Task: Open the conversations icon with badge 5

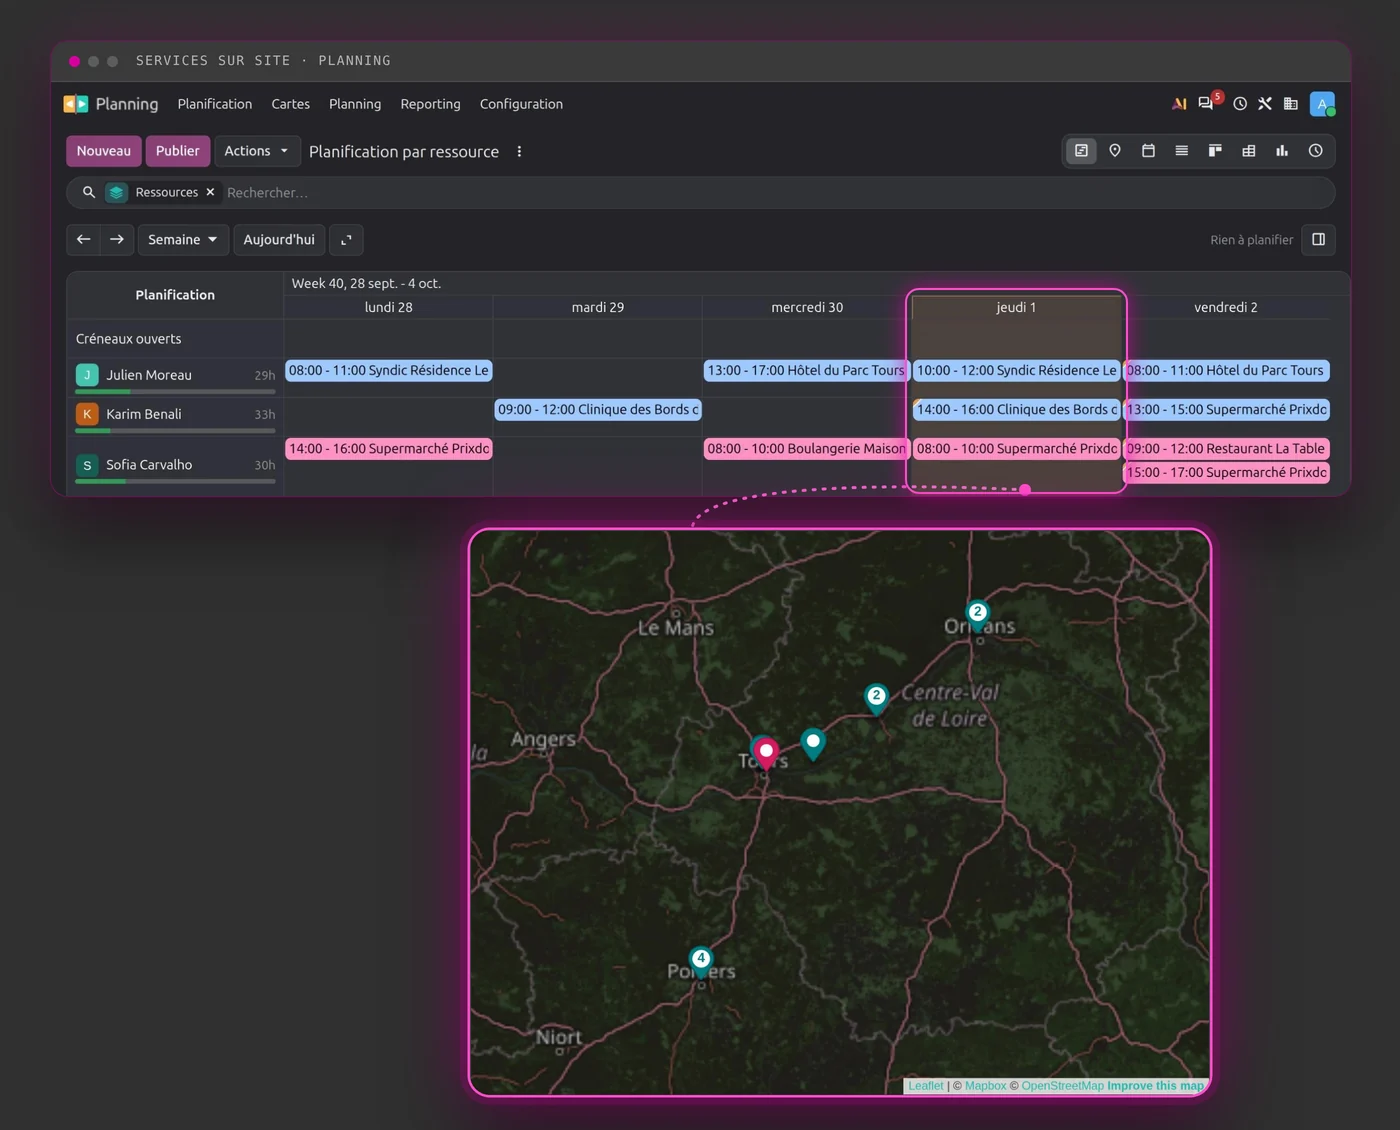Action: (1208, 103)
